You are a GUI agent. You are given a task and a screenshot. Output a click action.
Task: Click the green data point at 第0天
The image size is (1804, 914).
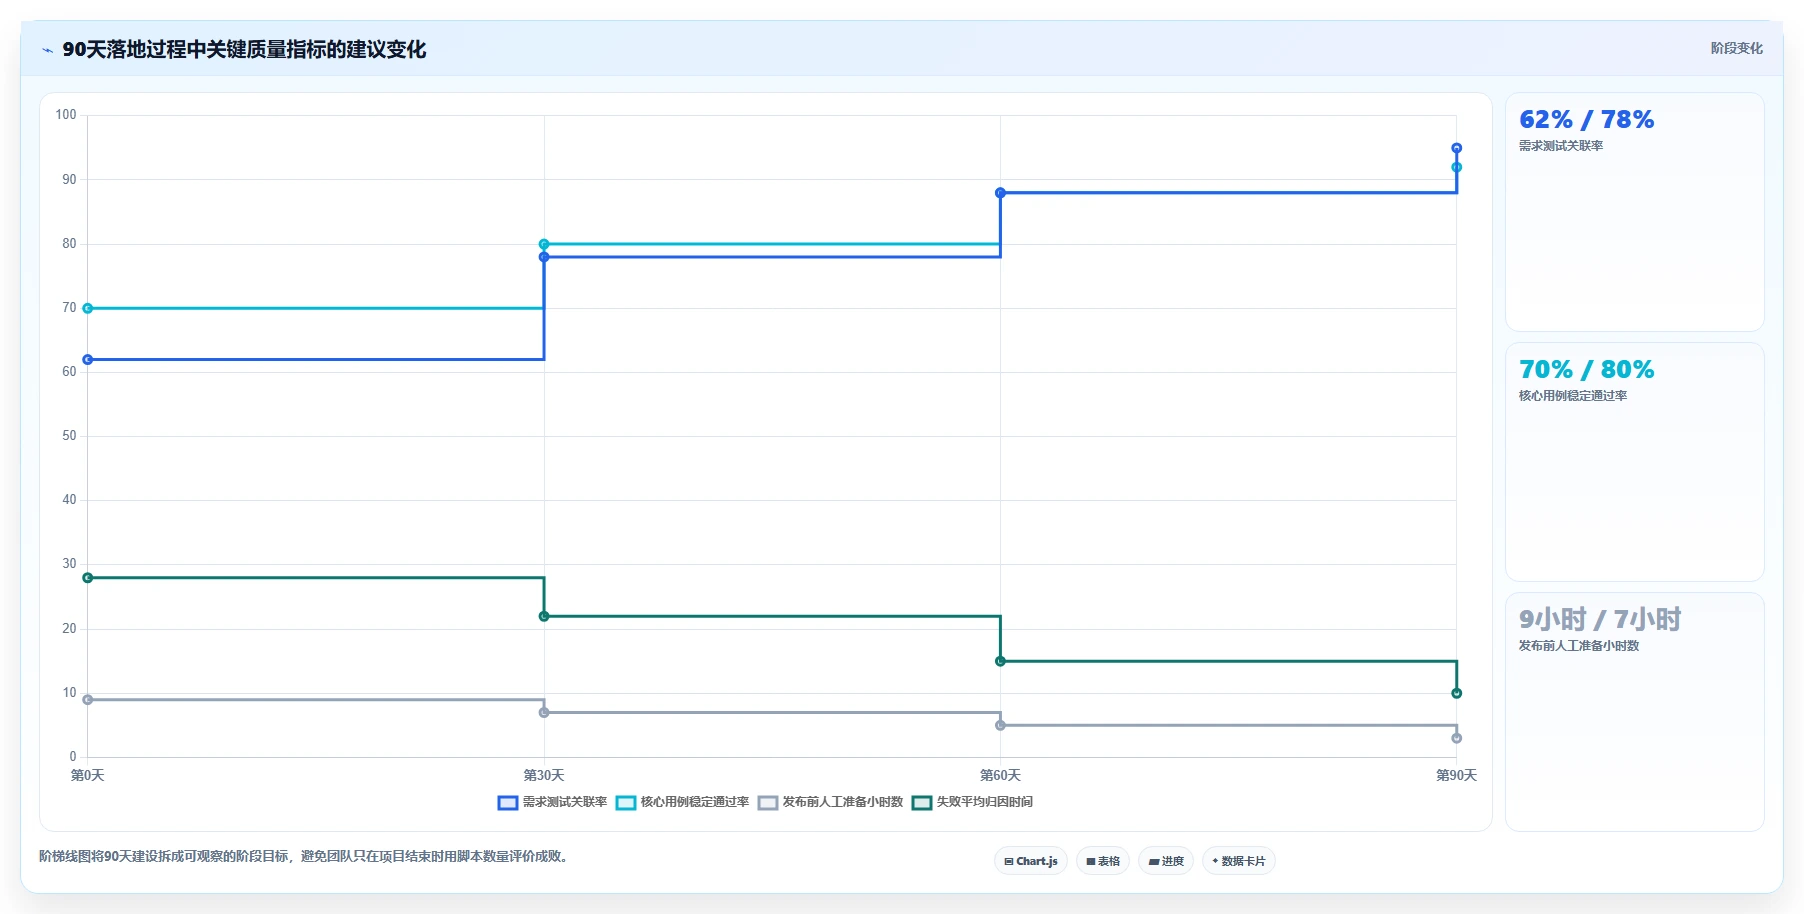coord(88,578)
